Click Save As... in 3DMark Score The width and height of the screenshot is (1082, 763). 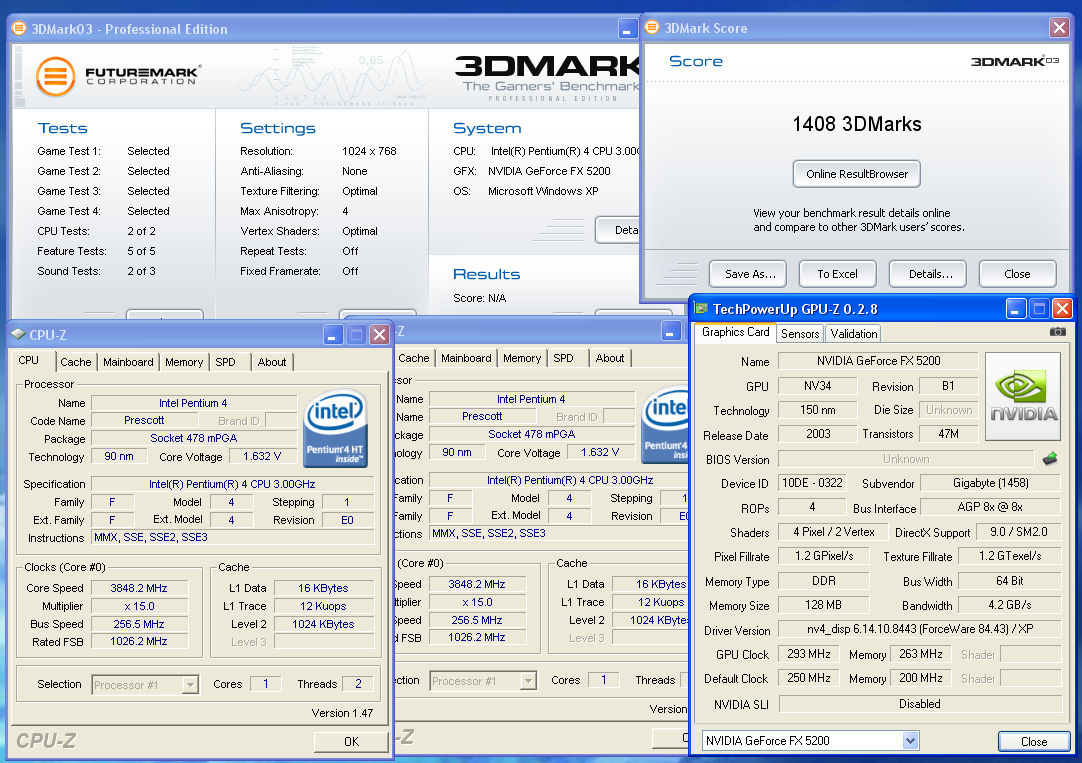750,274
